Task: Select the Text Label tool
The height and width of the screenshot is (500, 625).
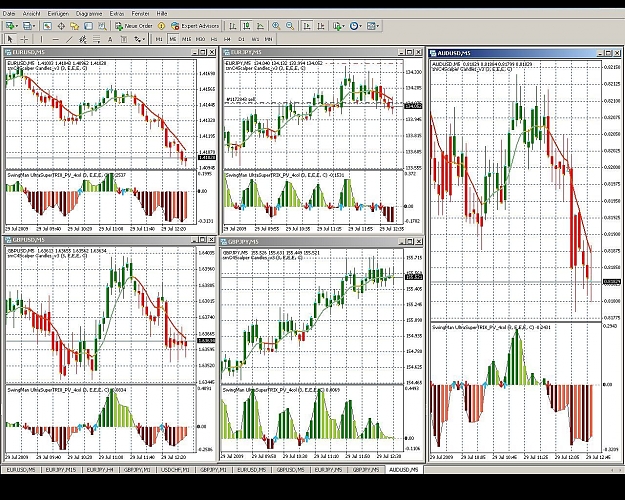Action: point(124,39)
